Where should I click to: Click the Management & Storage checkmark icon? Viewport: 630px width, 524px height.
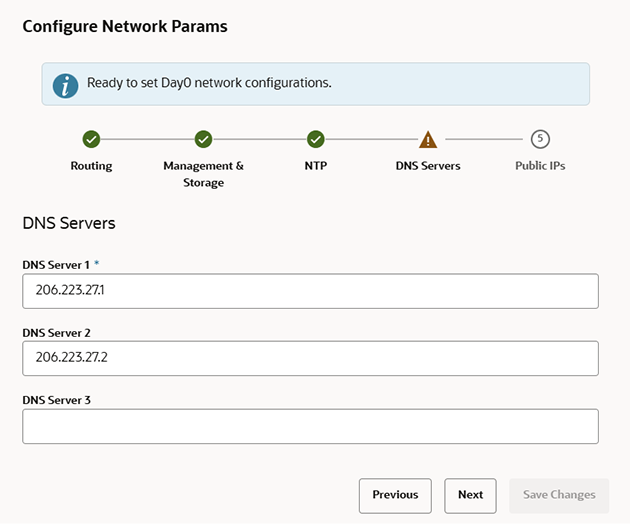coord(203,139)
